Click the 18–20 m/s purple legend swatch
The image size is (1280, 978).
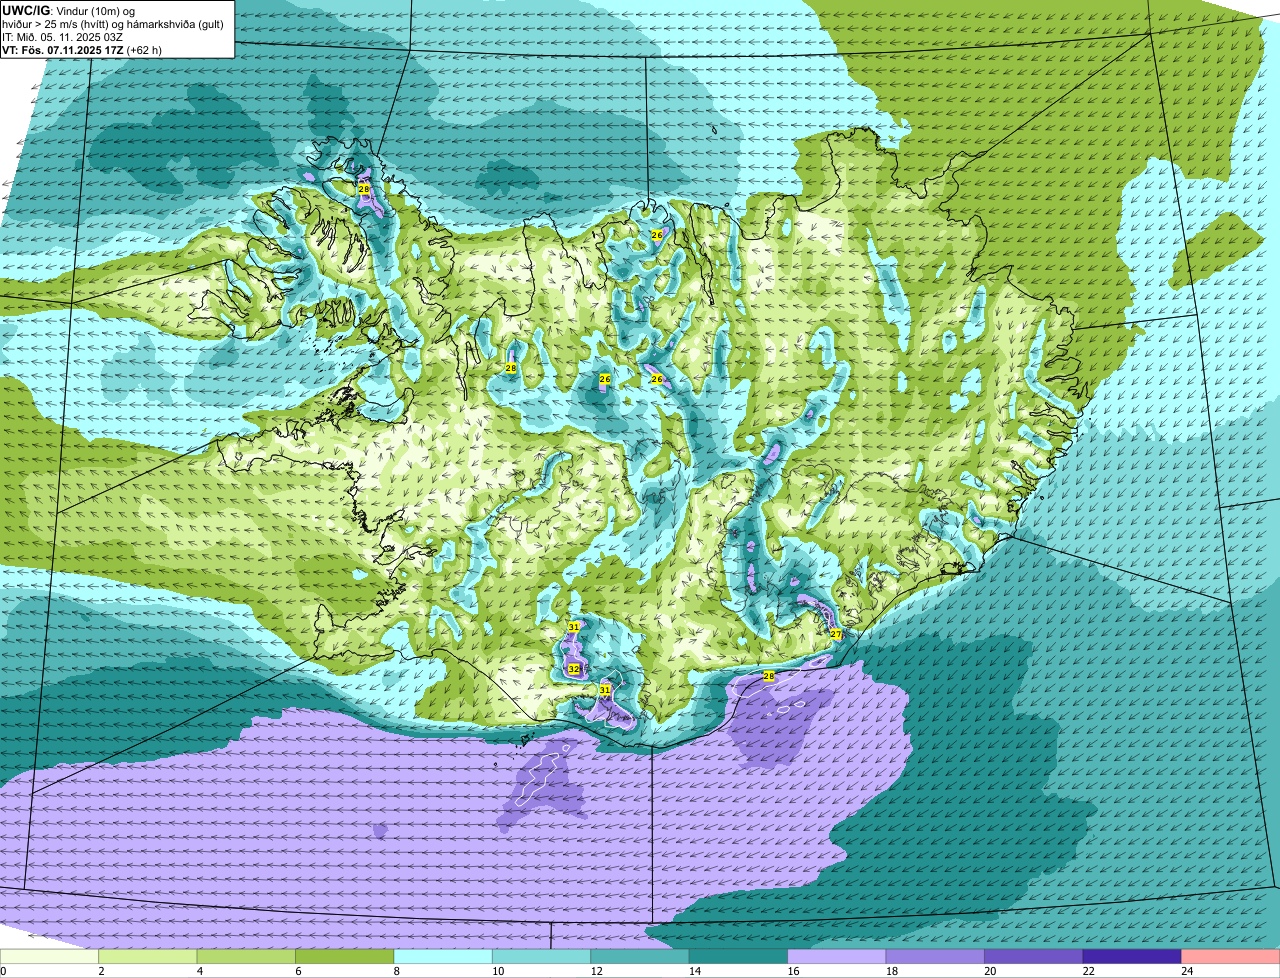point(936,956)
